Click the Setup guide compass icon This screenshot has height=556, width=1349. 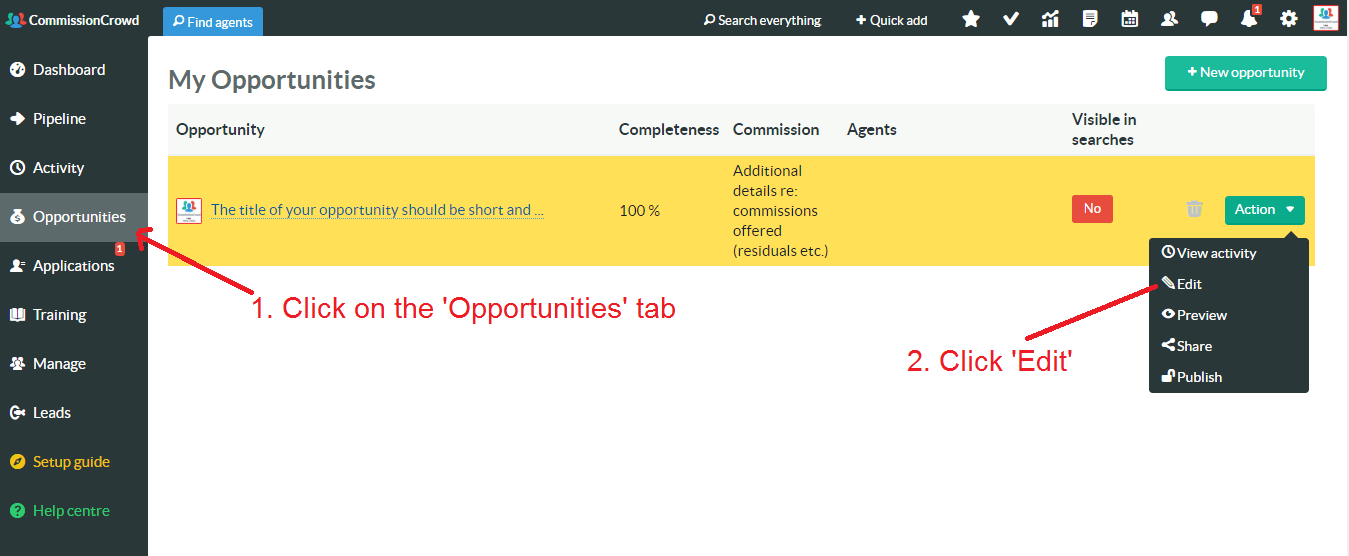click(17, 462)
